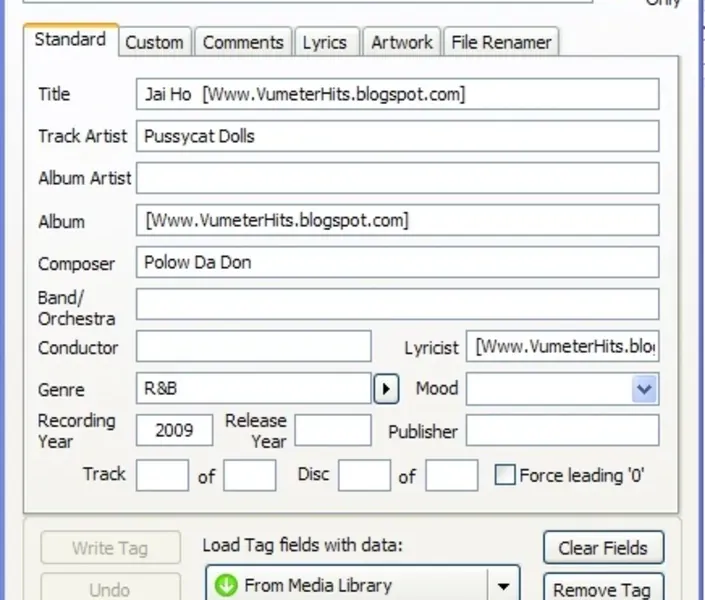
Task: Click the Genre field showing R&B
Action: pyautogui.click(x=254, y=388)
